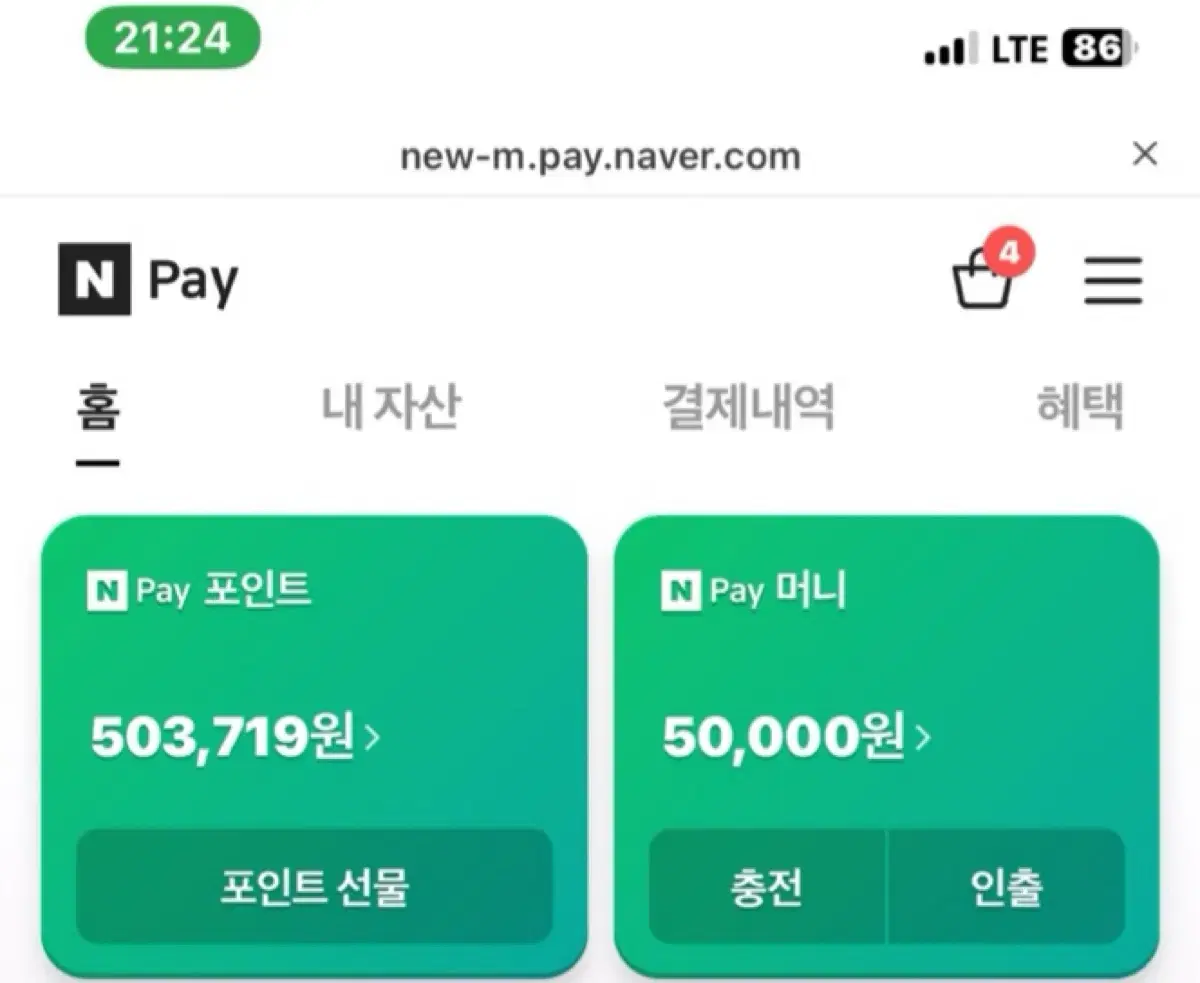This screenshot has height=983, width=1200.
Task: Click the 포인트 선물 button
Action: [x=314, y=886]
